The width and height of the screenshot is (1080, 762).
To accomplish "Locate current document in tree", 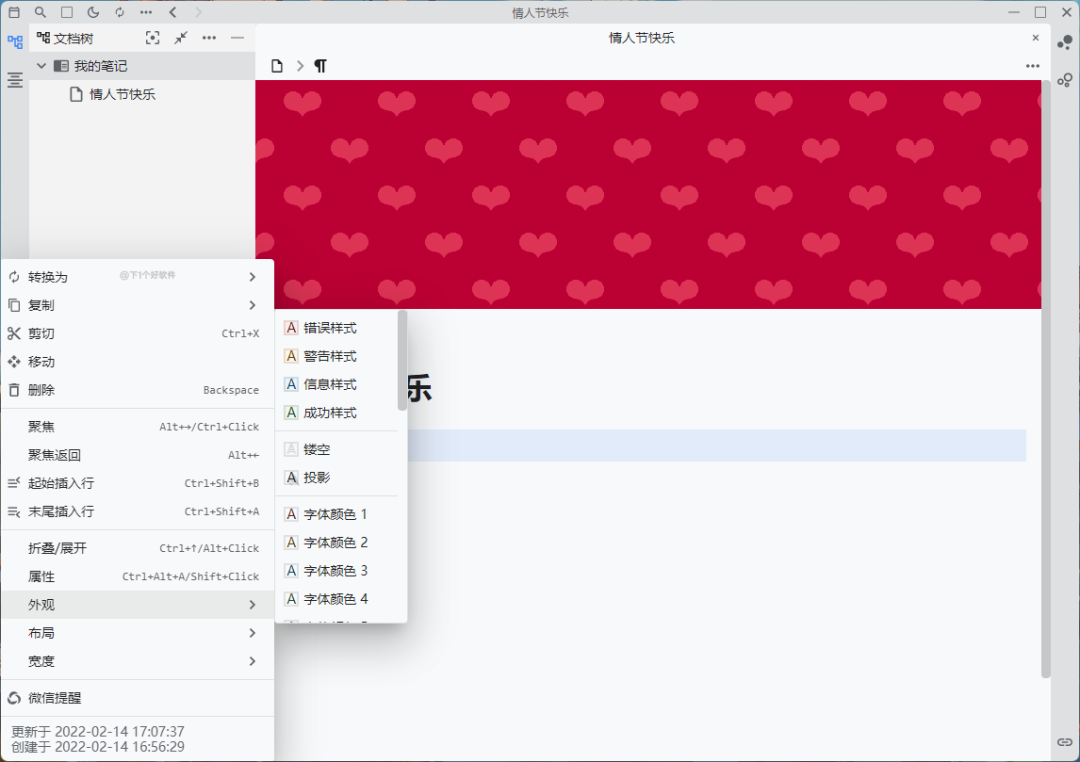I will [152, 39].
